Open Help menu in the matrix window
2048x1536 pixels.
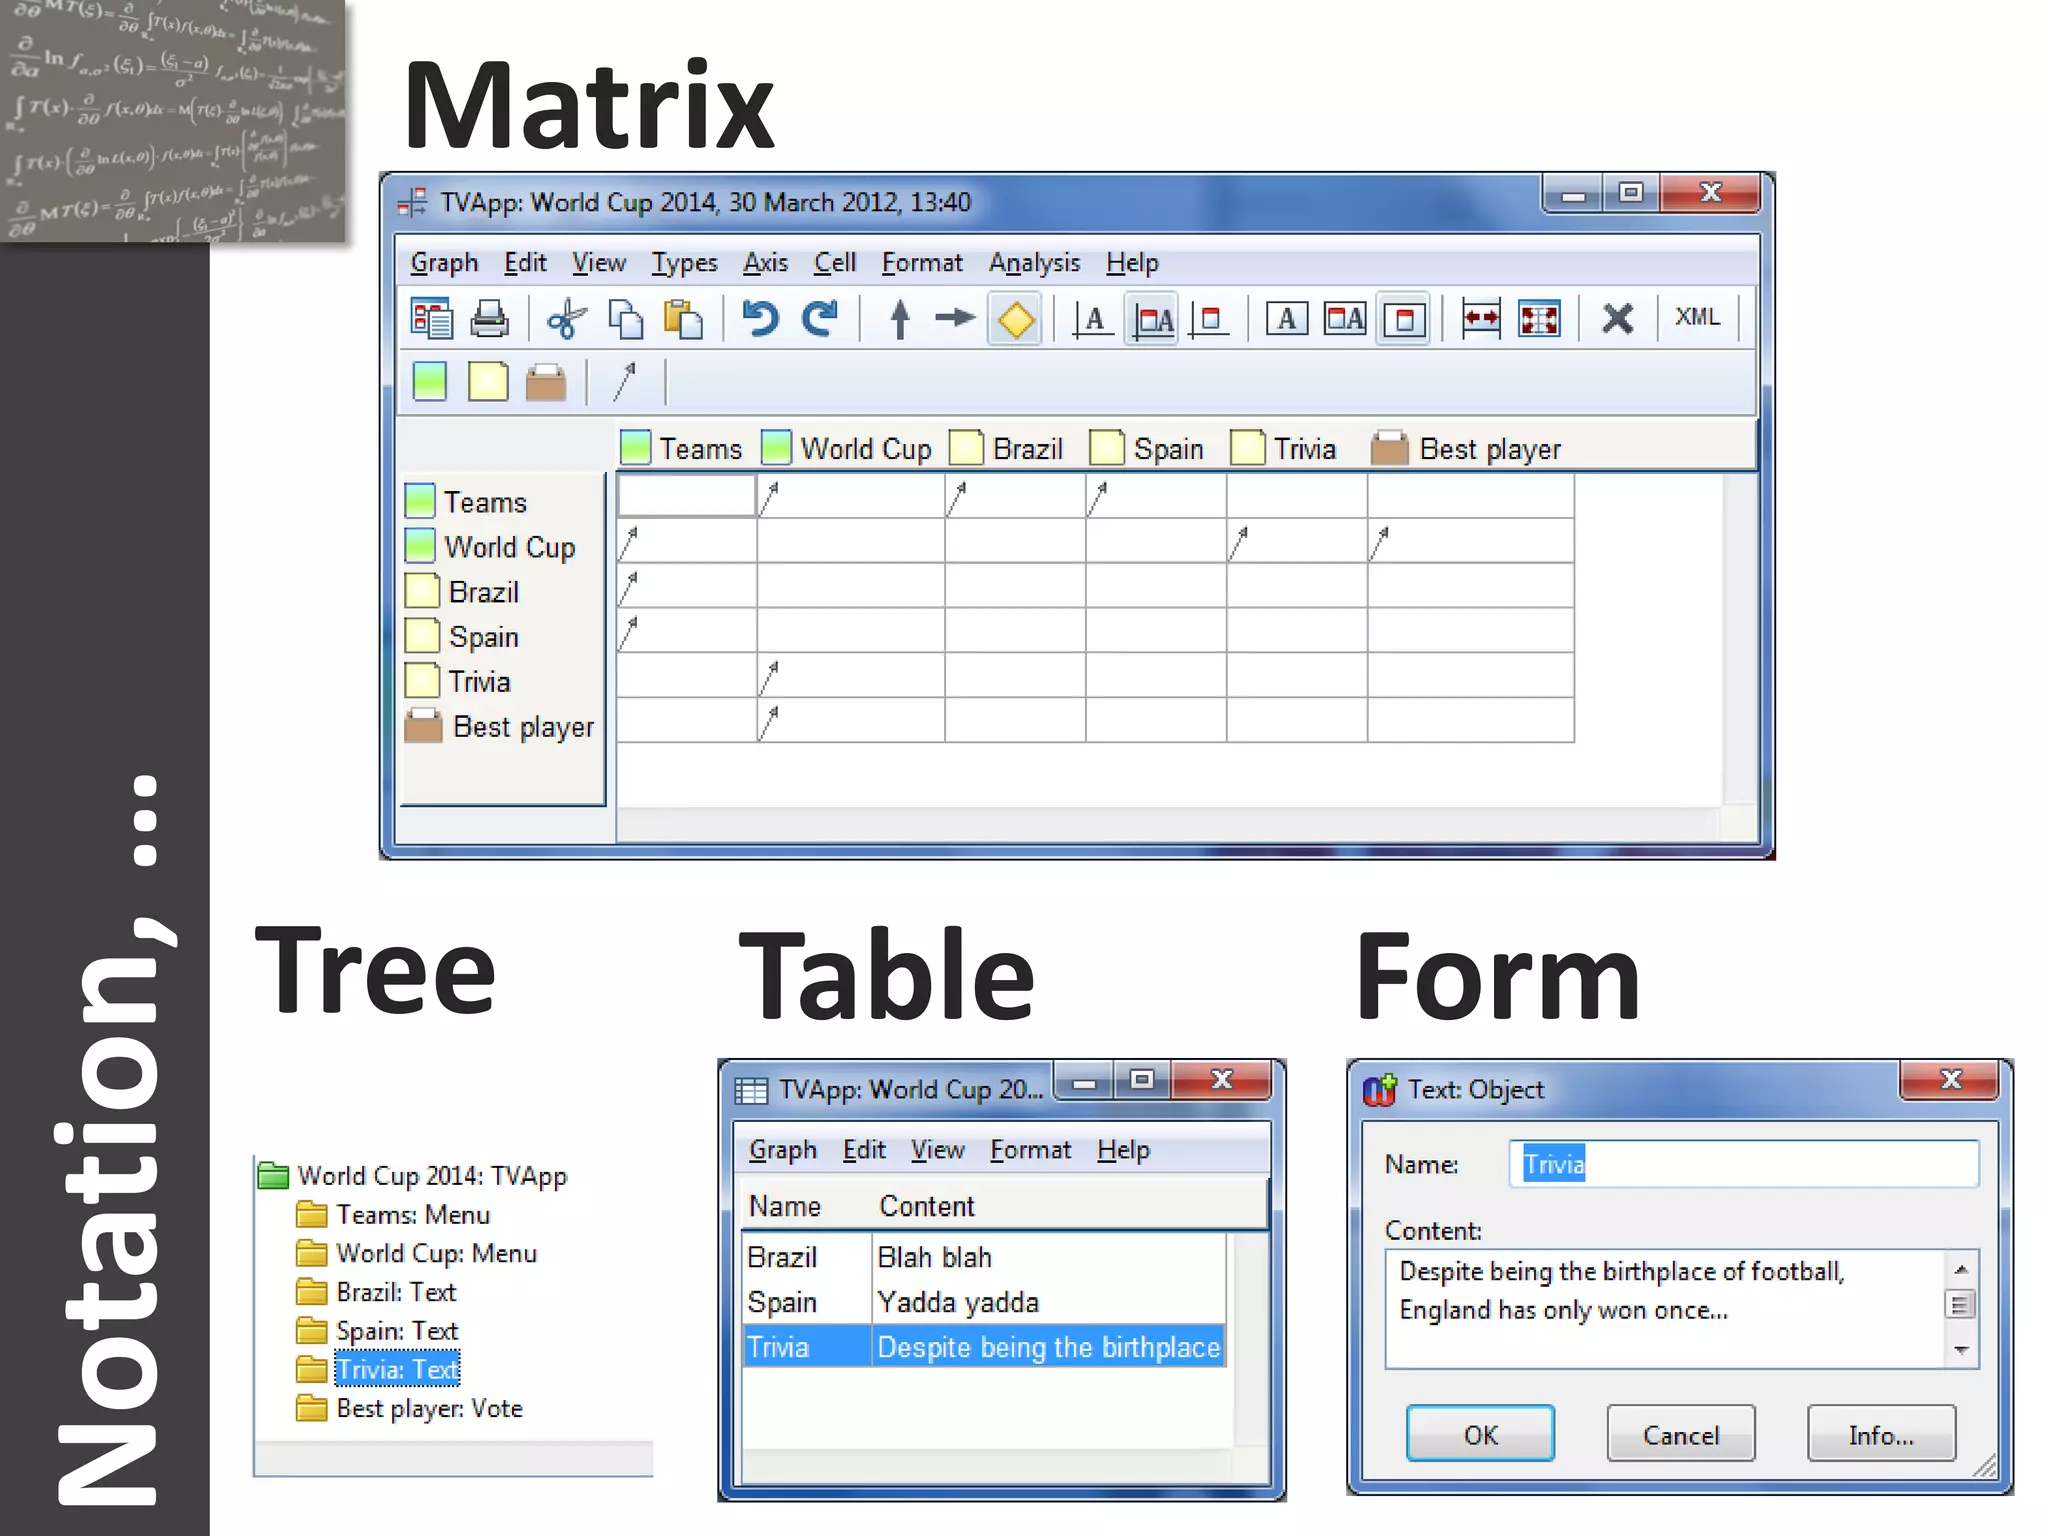1132,263
